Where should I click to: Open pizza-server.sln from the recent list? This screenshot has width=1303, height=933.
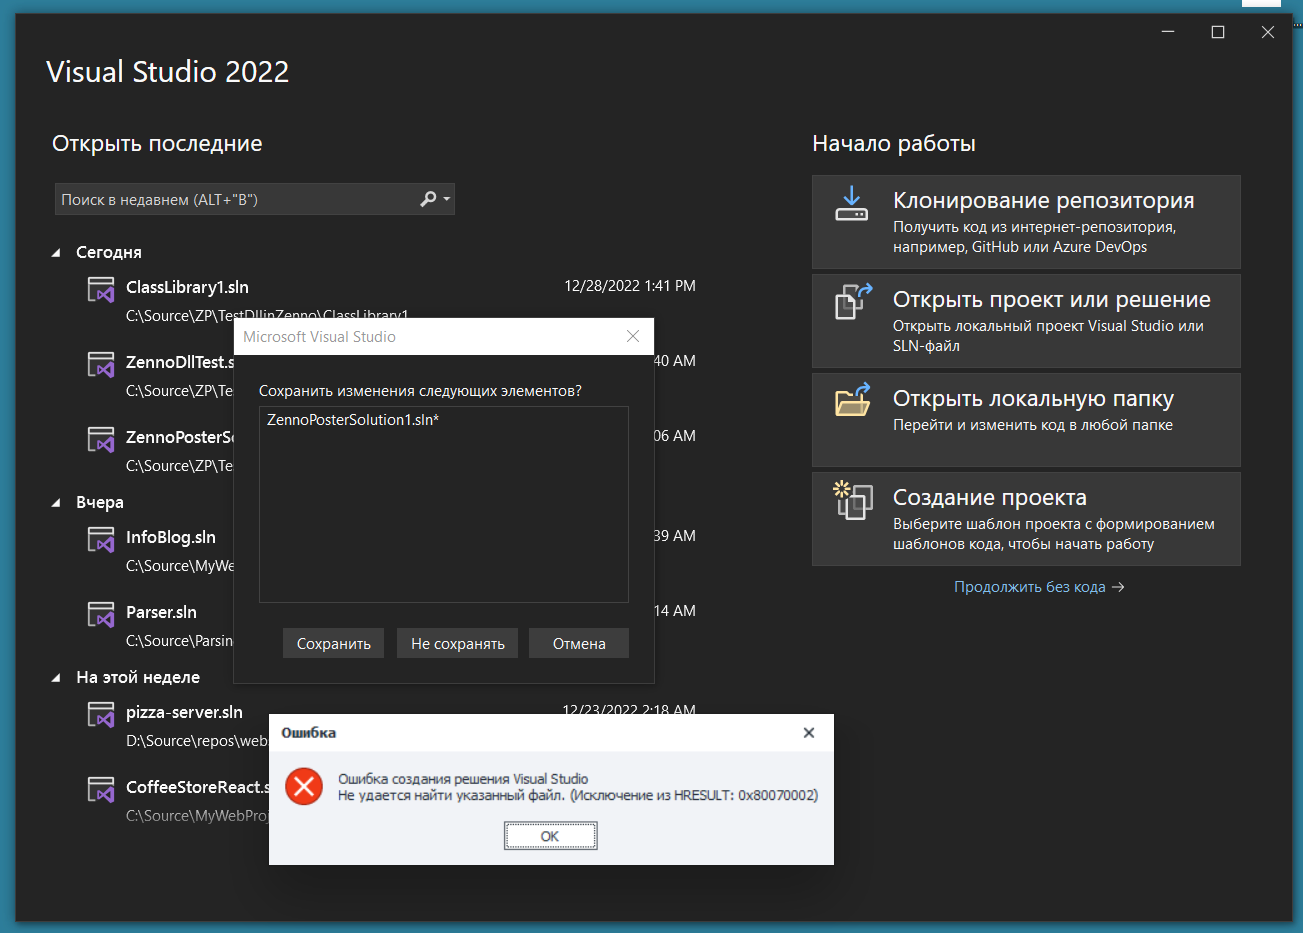pyautogui.click(x=184, y=712)
